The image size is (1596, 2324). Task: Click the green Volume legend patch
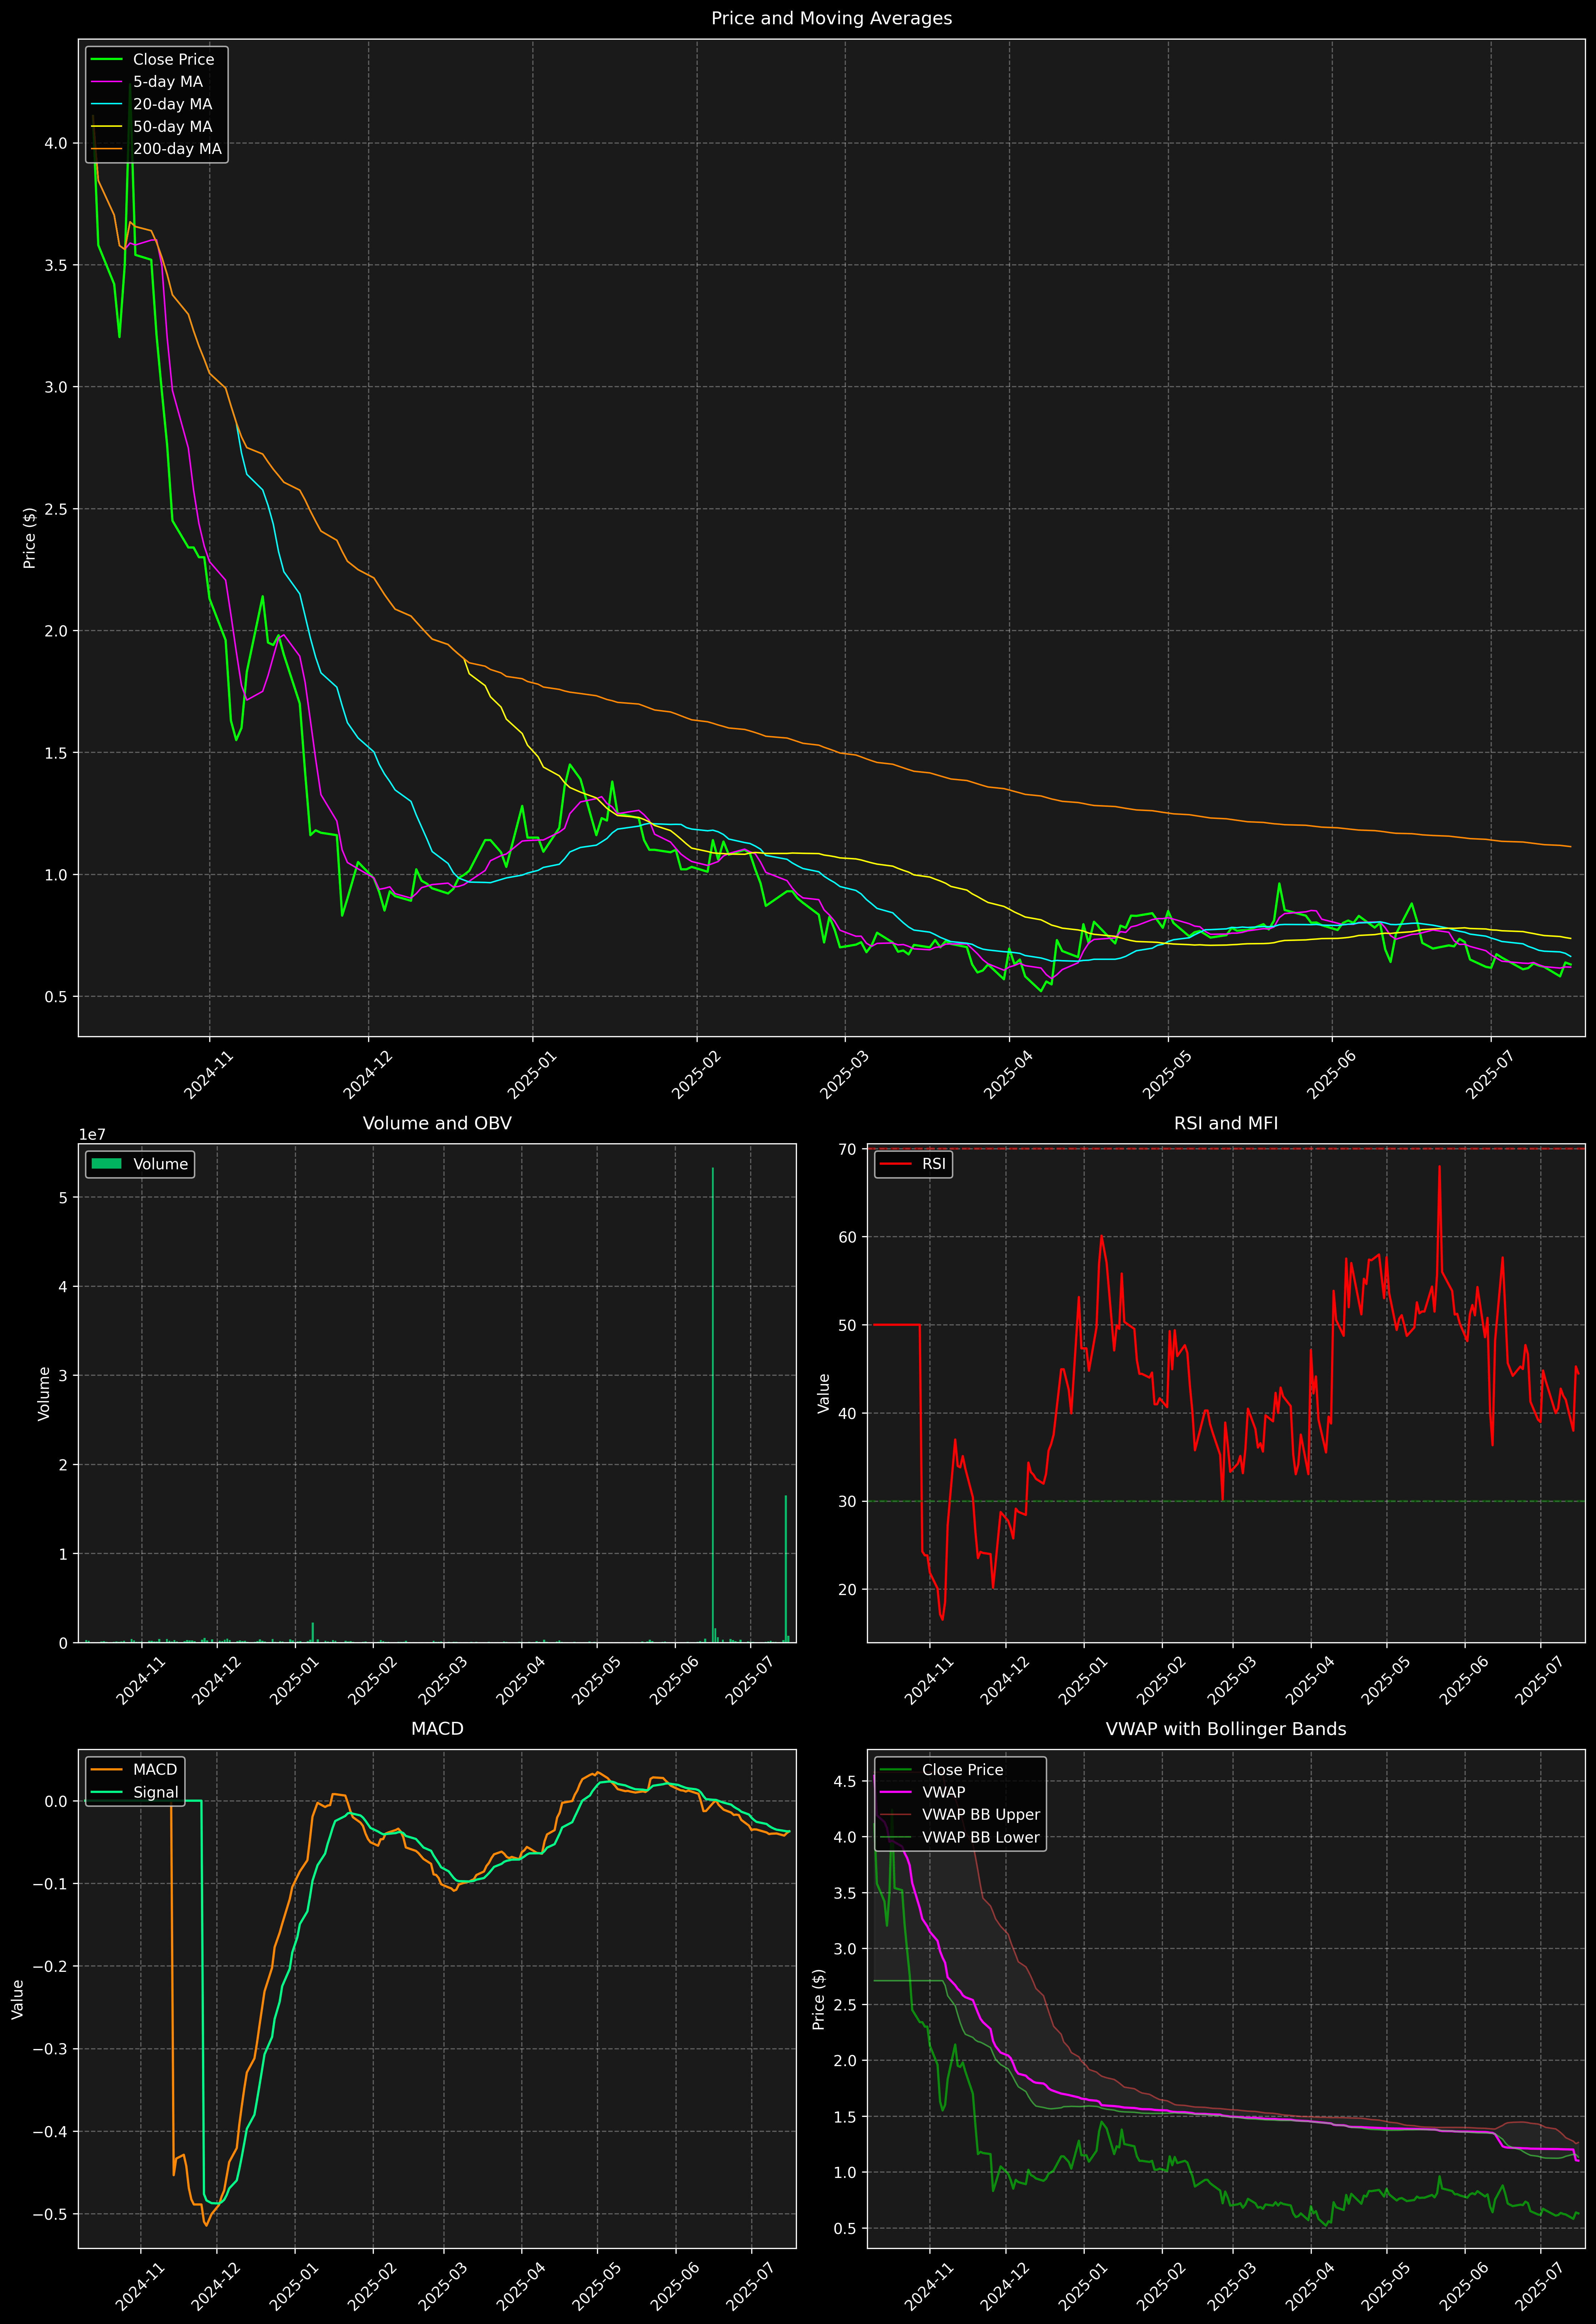pos(106,1164)
